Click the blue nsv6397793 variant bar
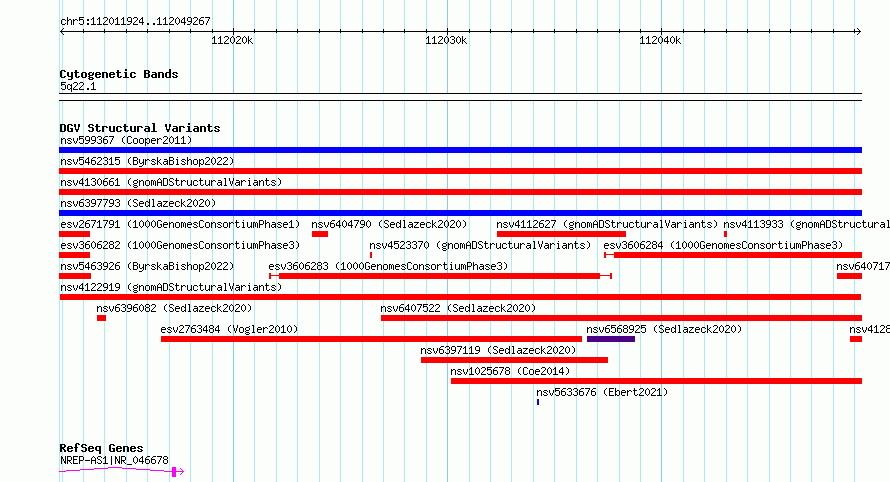The image size is (890, 482). (x=460, y=213)
